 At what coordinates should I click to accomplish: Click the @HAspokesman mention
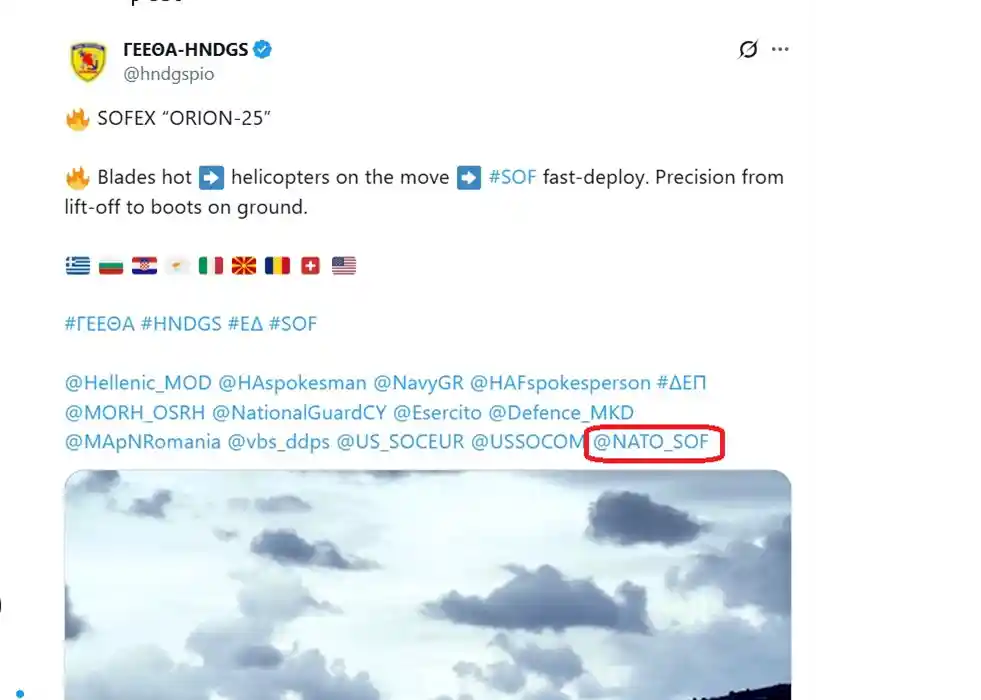pos(292,383)
